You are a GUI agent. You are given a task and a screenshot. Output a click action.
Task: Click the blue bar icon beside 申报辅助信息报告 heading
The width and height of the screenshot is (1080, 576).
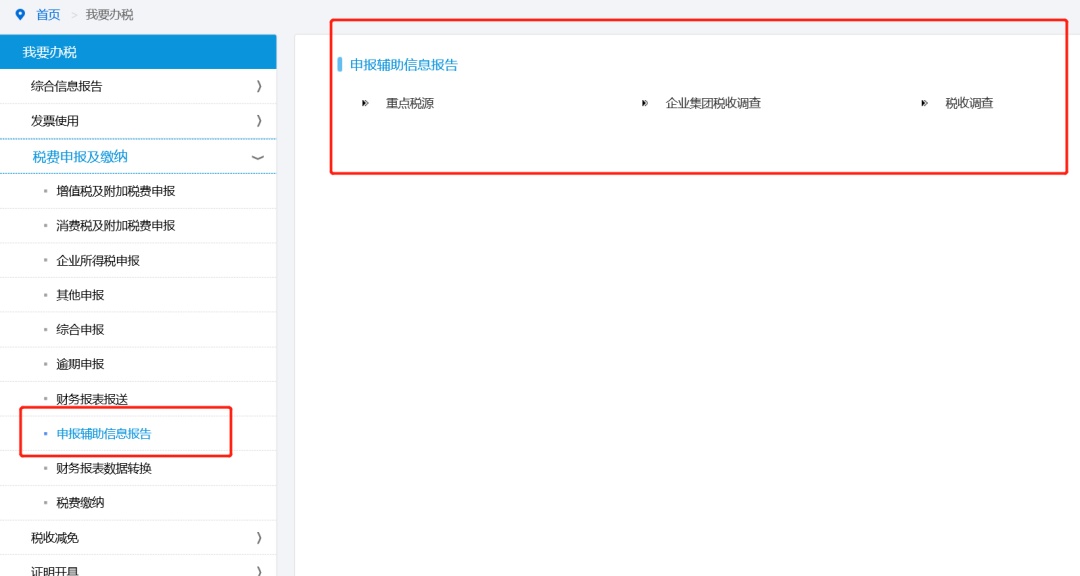339,63
